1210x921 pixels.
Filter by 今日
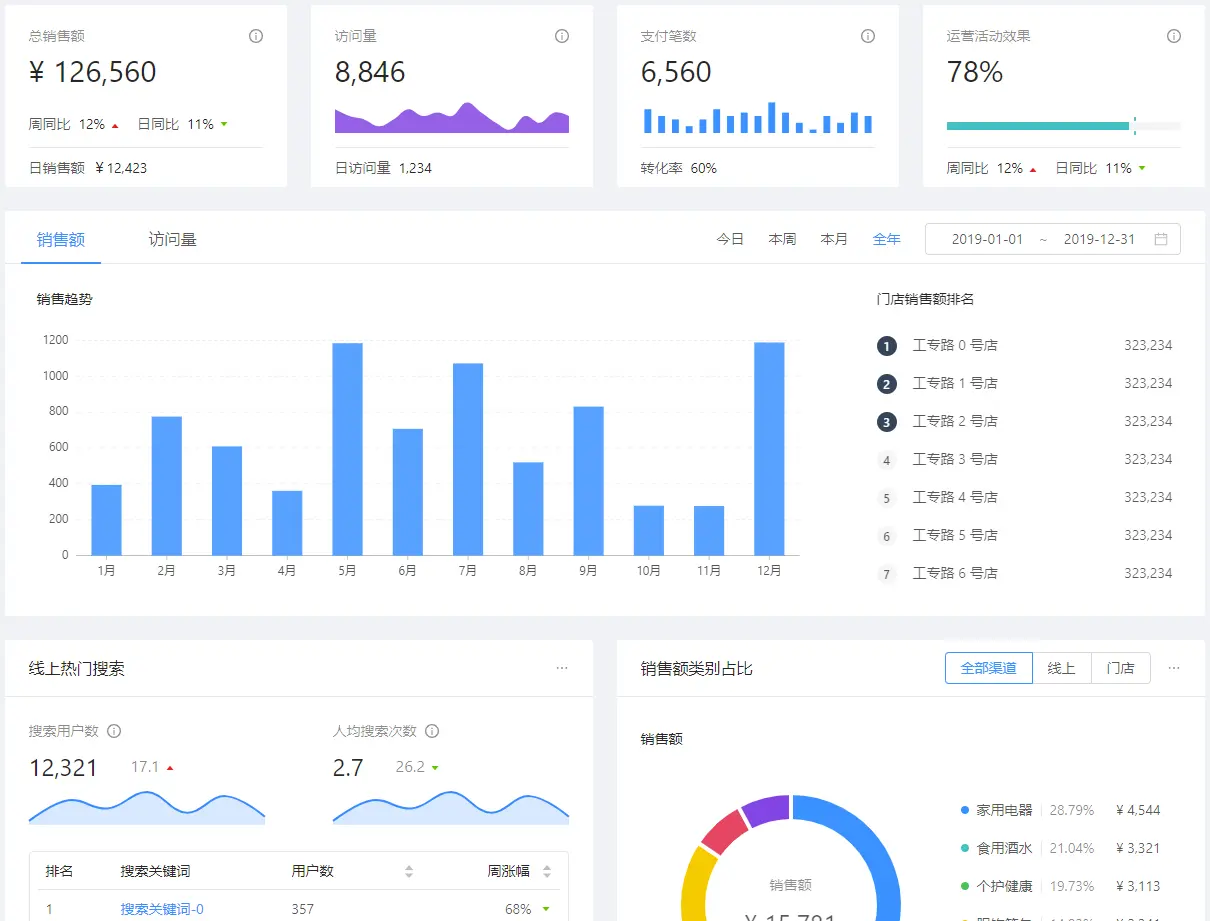click(730, 239)
